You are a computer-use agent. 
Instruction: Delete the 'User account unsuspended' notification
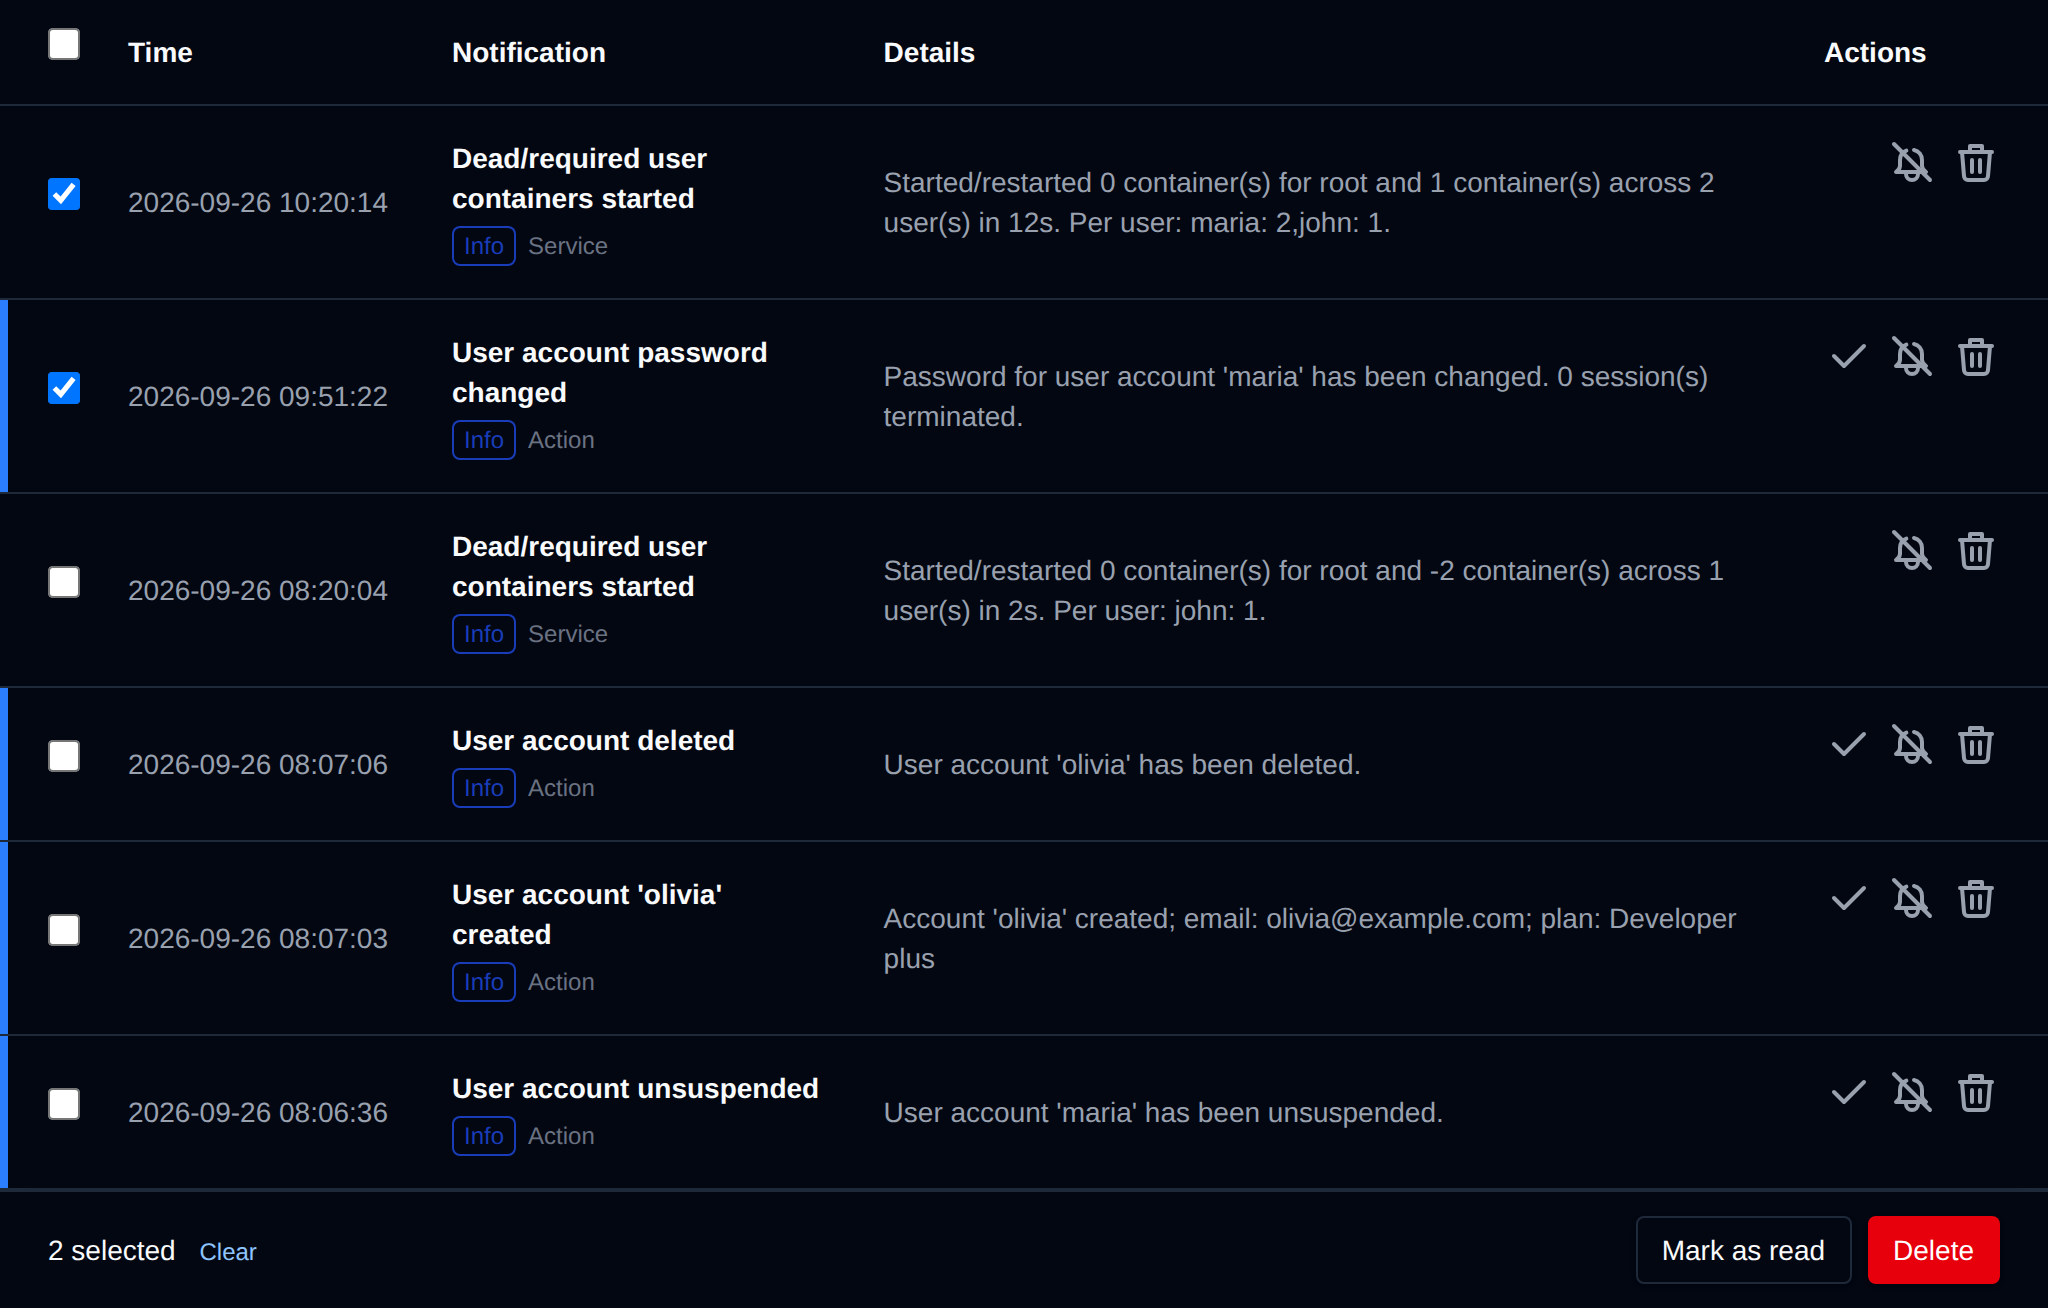coord(1975,1093)
